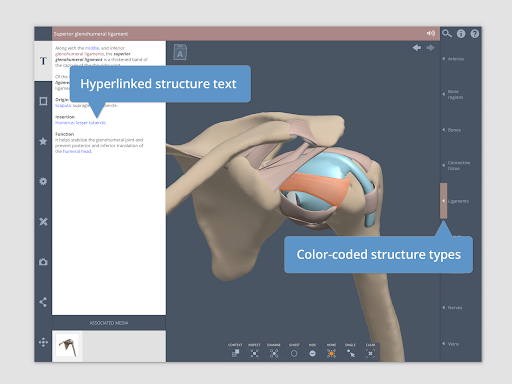This screenshot has width=512, height=384.
Task: Select the Ligaments category tab
Action: point(458,201)
